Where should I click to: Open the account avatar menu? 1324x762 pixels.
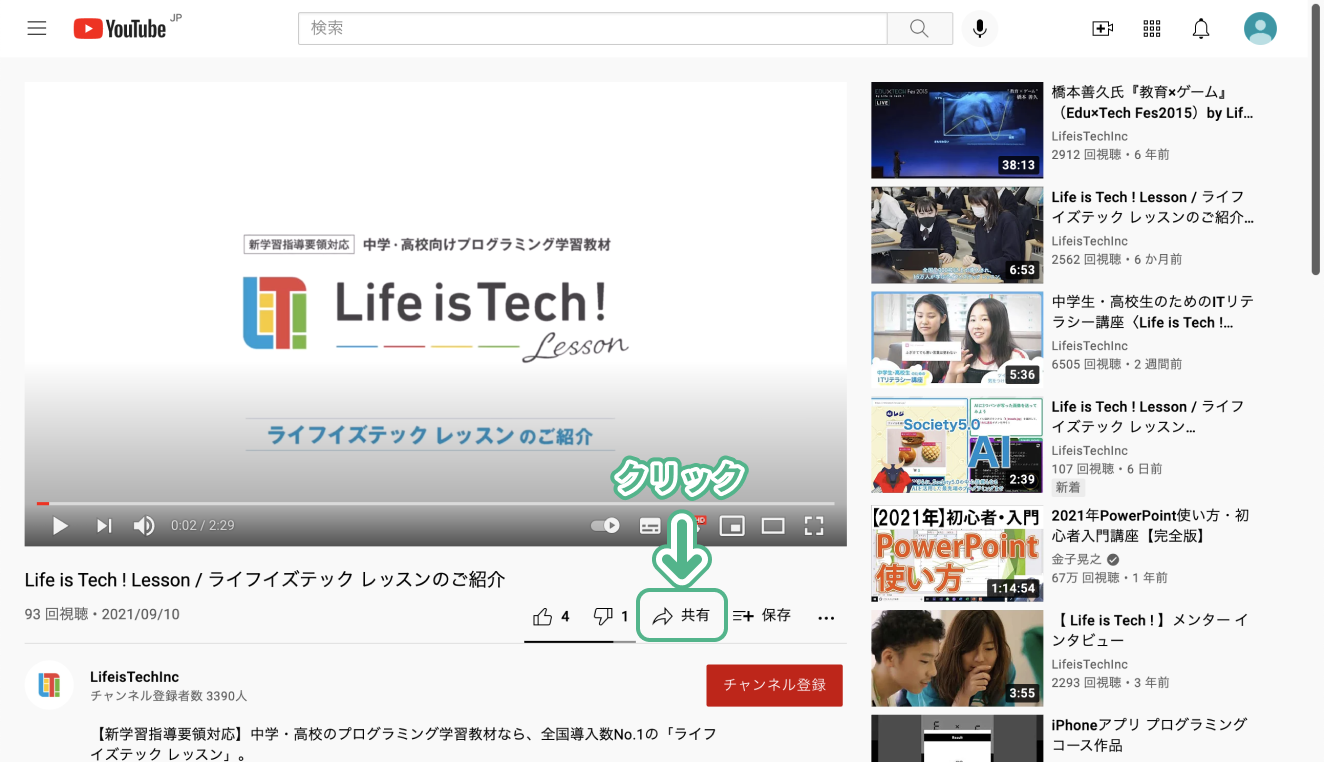click(x=1260, y=28)
